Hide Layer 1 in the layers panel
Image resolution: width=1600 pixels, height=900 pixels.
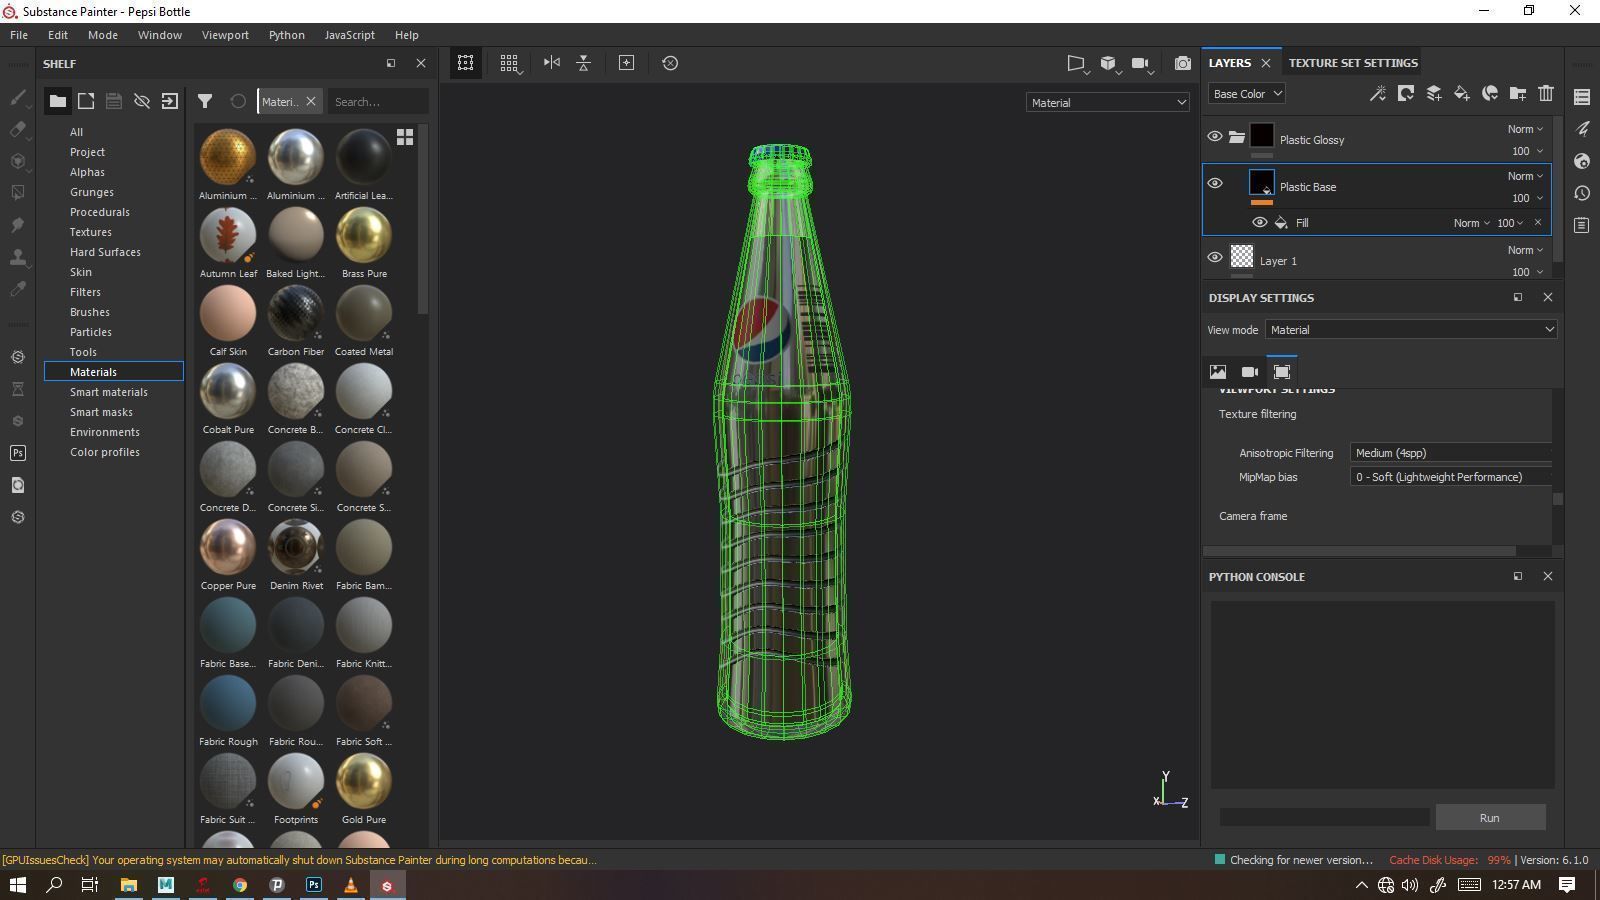(1215, 257)
